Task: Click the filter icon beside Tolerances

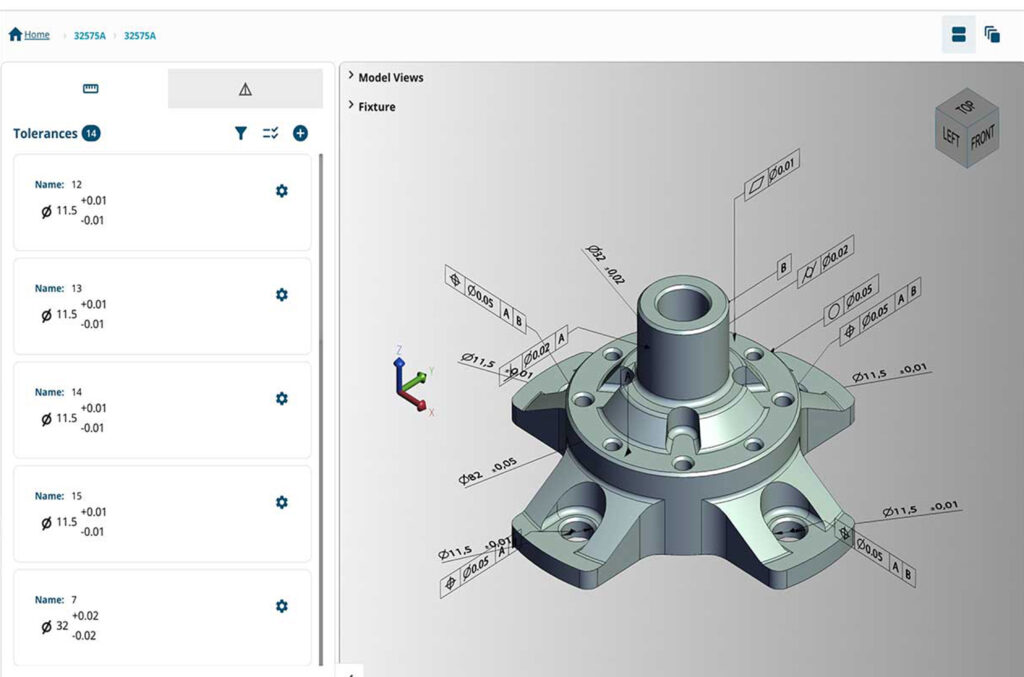Action: (240, 133)
